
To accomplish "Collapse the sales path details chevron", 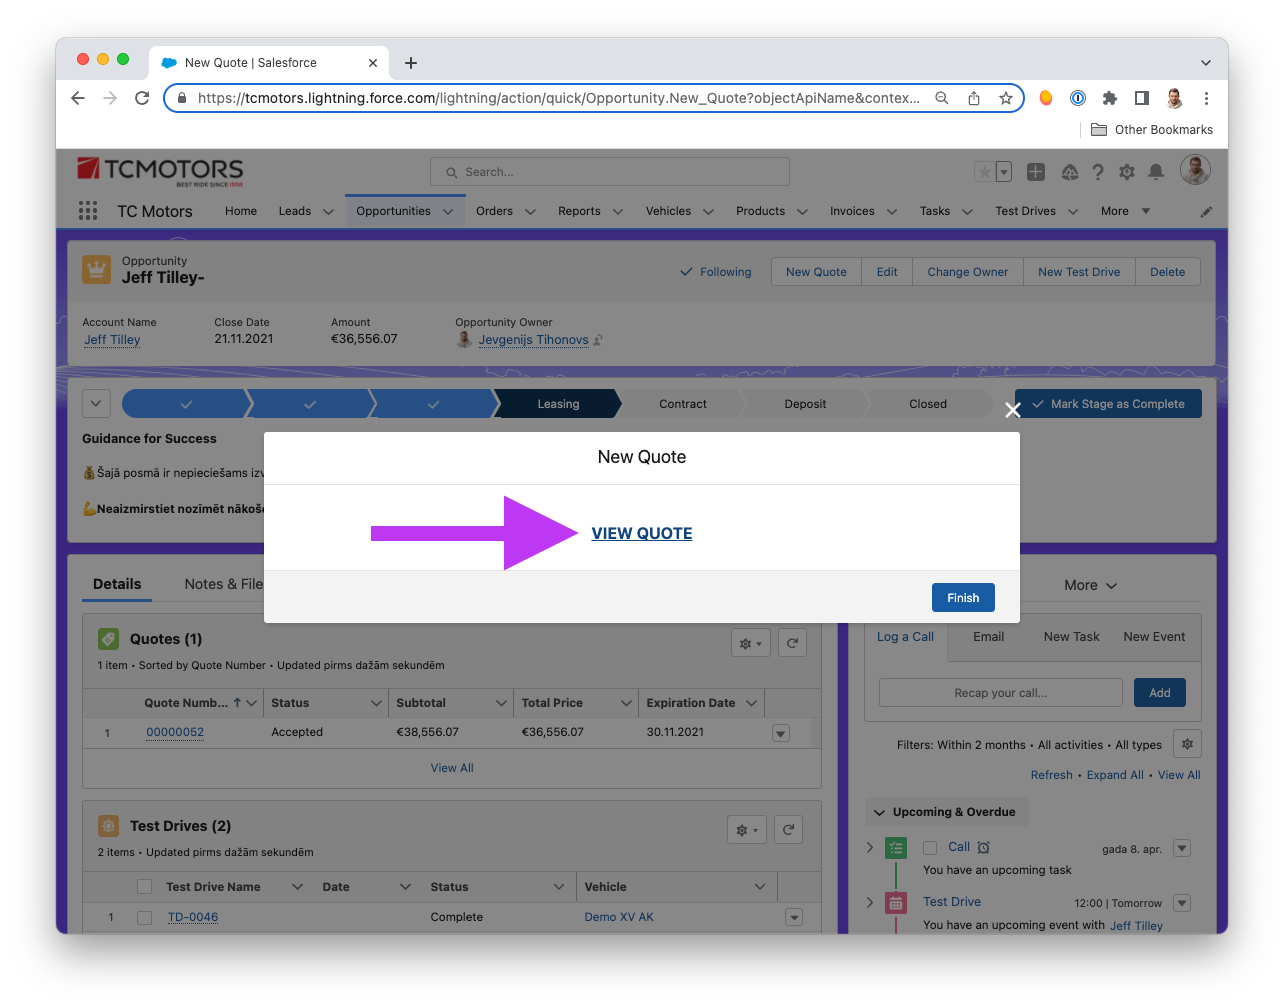I will 95,404.
